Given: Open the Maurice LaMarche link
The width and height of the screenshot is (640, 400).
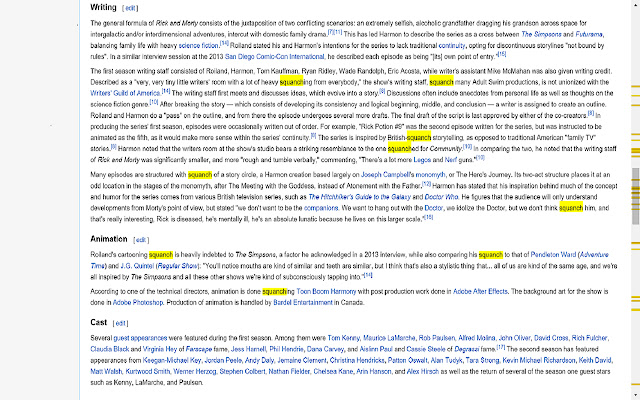Looking at the screenshot, I should click(x=389, y=338).
